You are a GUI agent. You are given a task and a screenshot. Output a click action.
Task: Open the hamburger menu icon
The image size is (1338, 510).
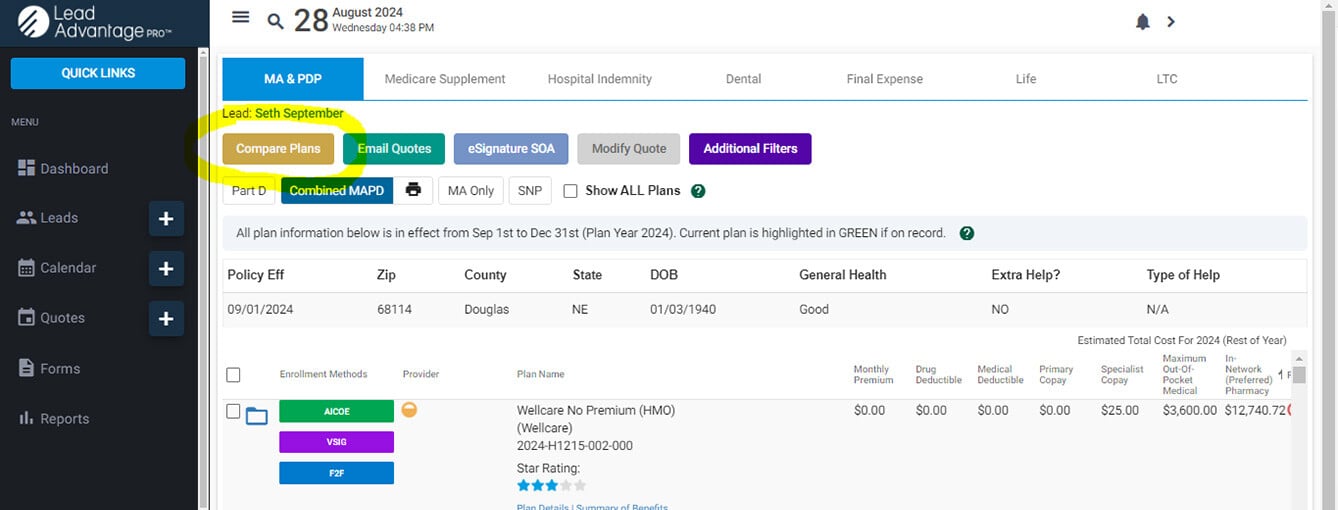(240, 17)
